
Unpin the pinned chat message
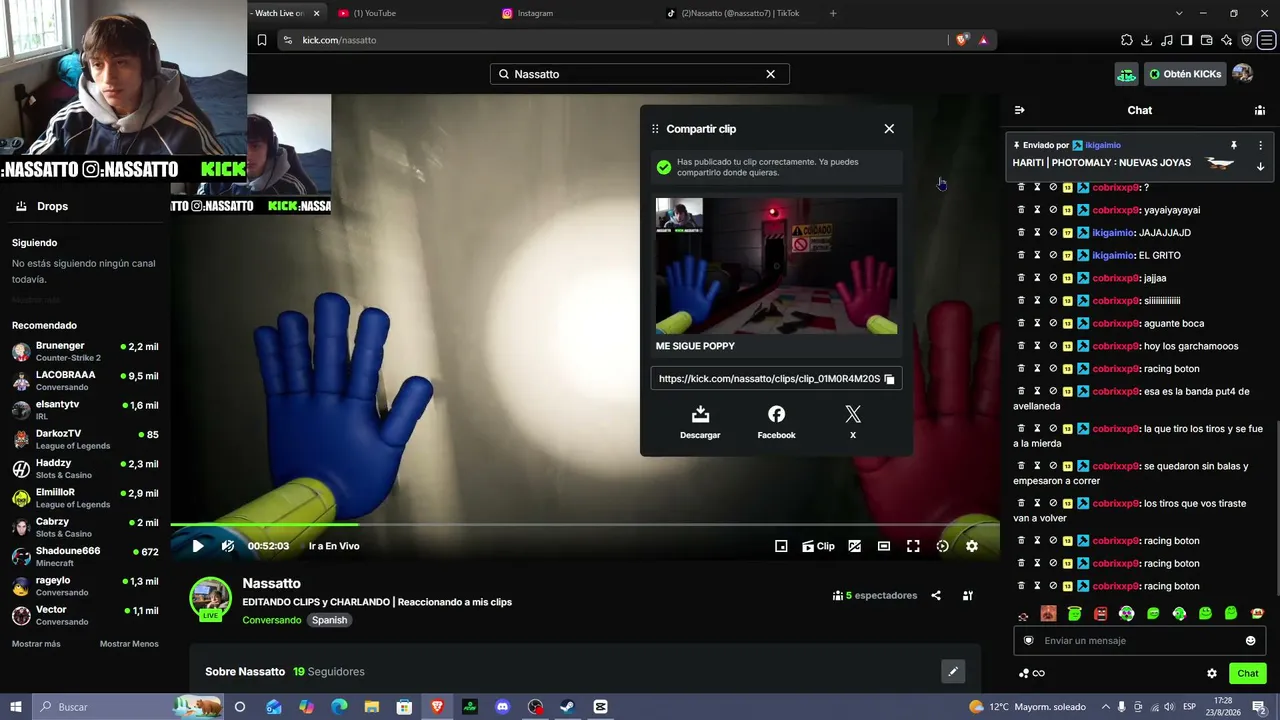pyautogui.click(x=1234, y=145)
